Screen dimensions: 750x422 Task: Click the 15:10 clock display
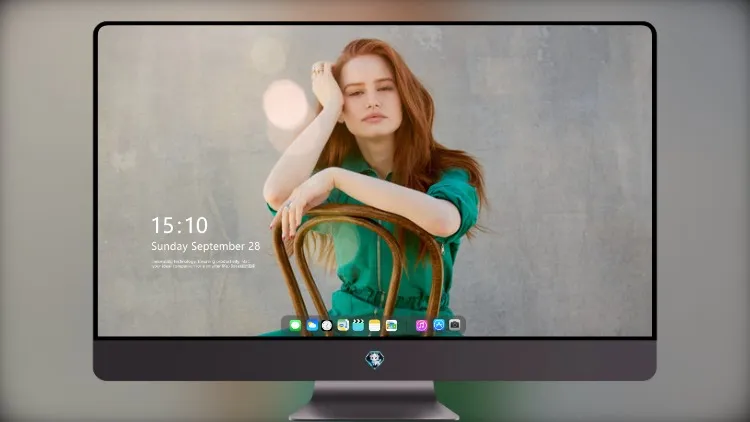tap(179, 225)
